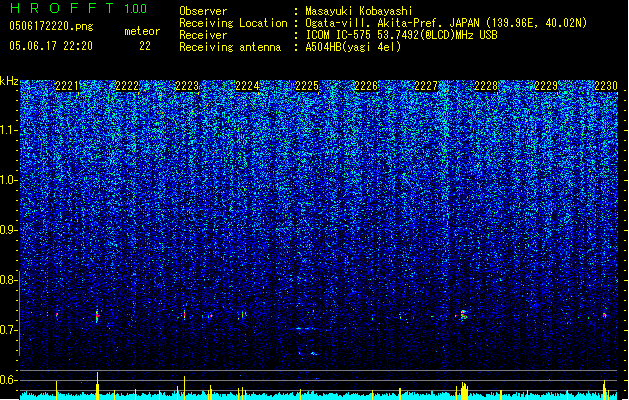Click the 2228 time marker
The width and height of the screenshot is (629, 400).
click(x=486, y=86)
